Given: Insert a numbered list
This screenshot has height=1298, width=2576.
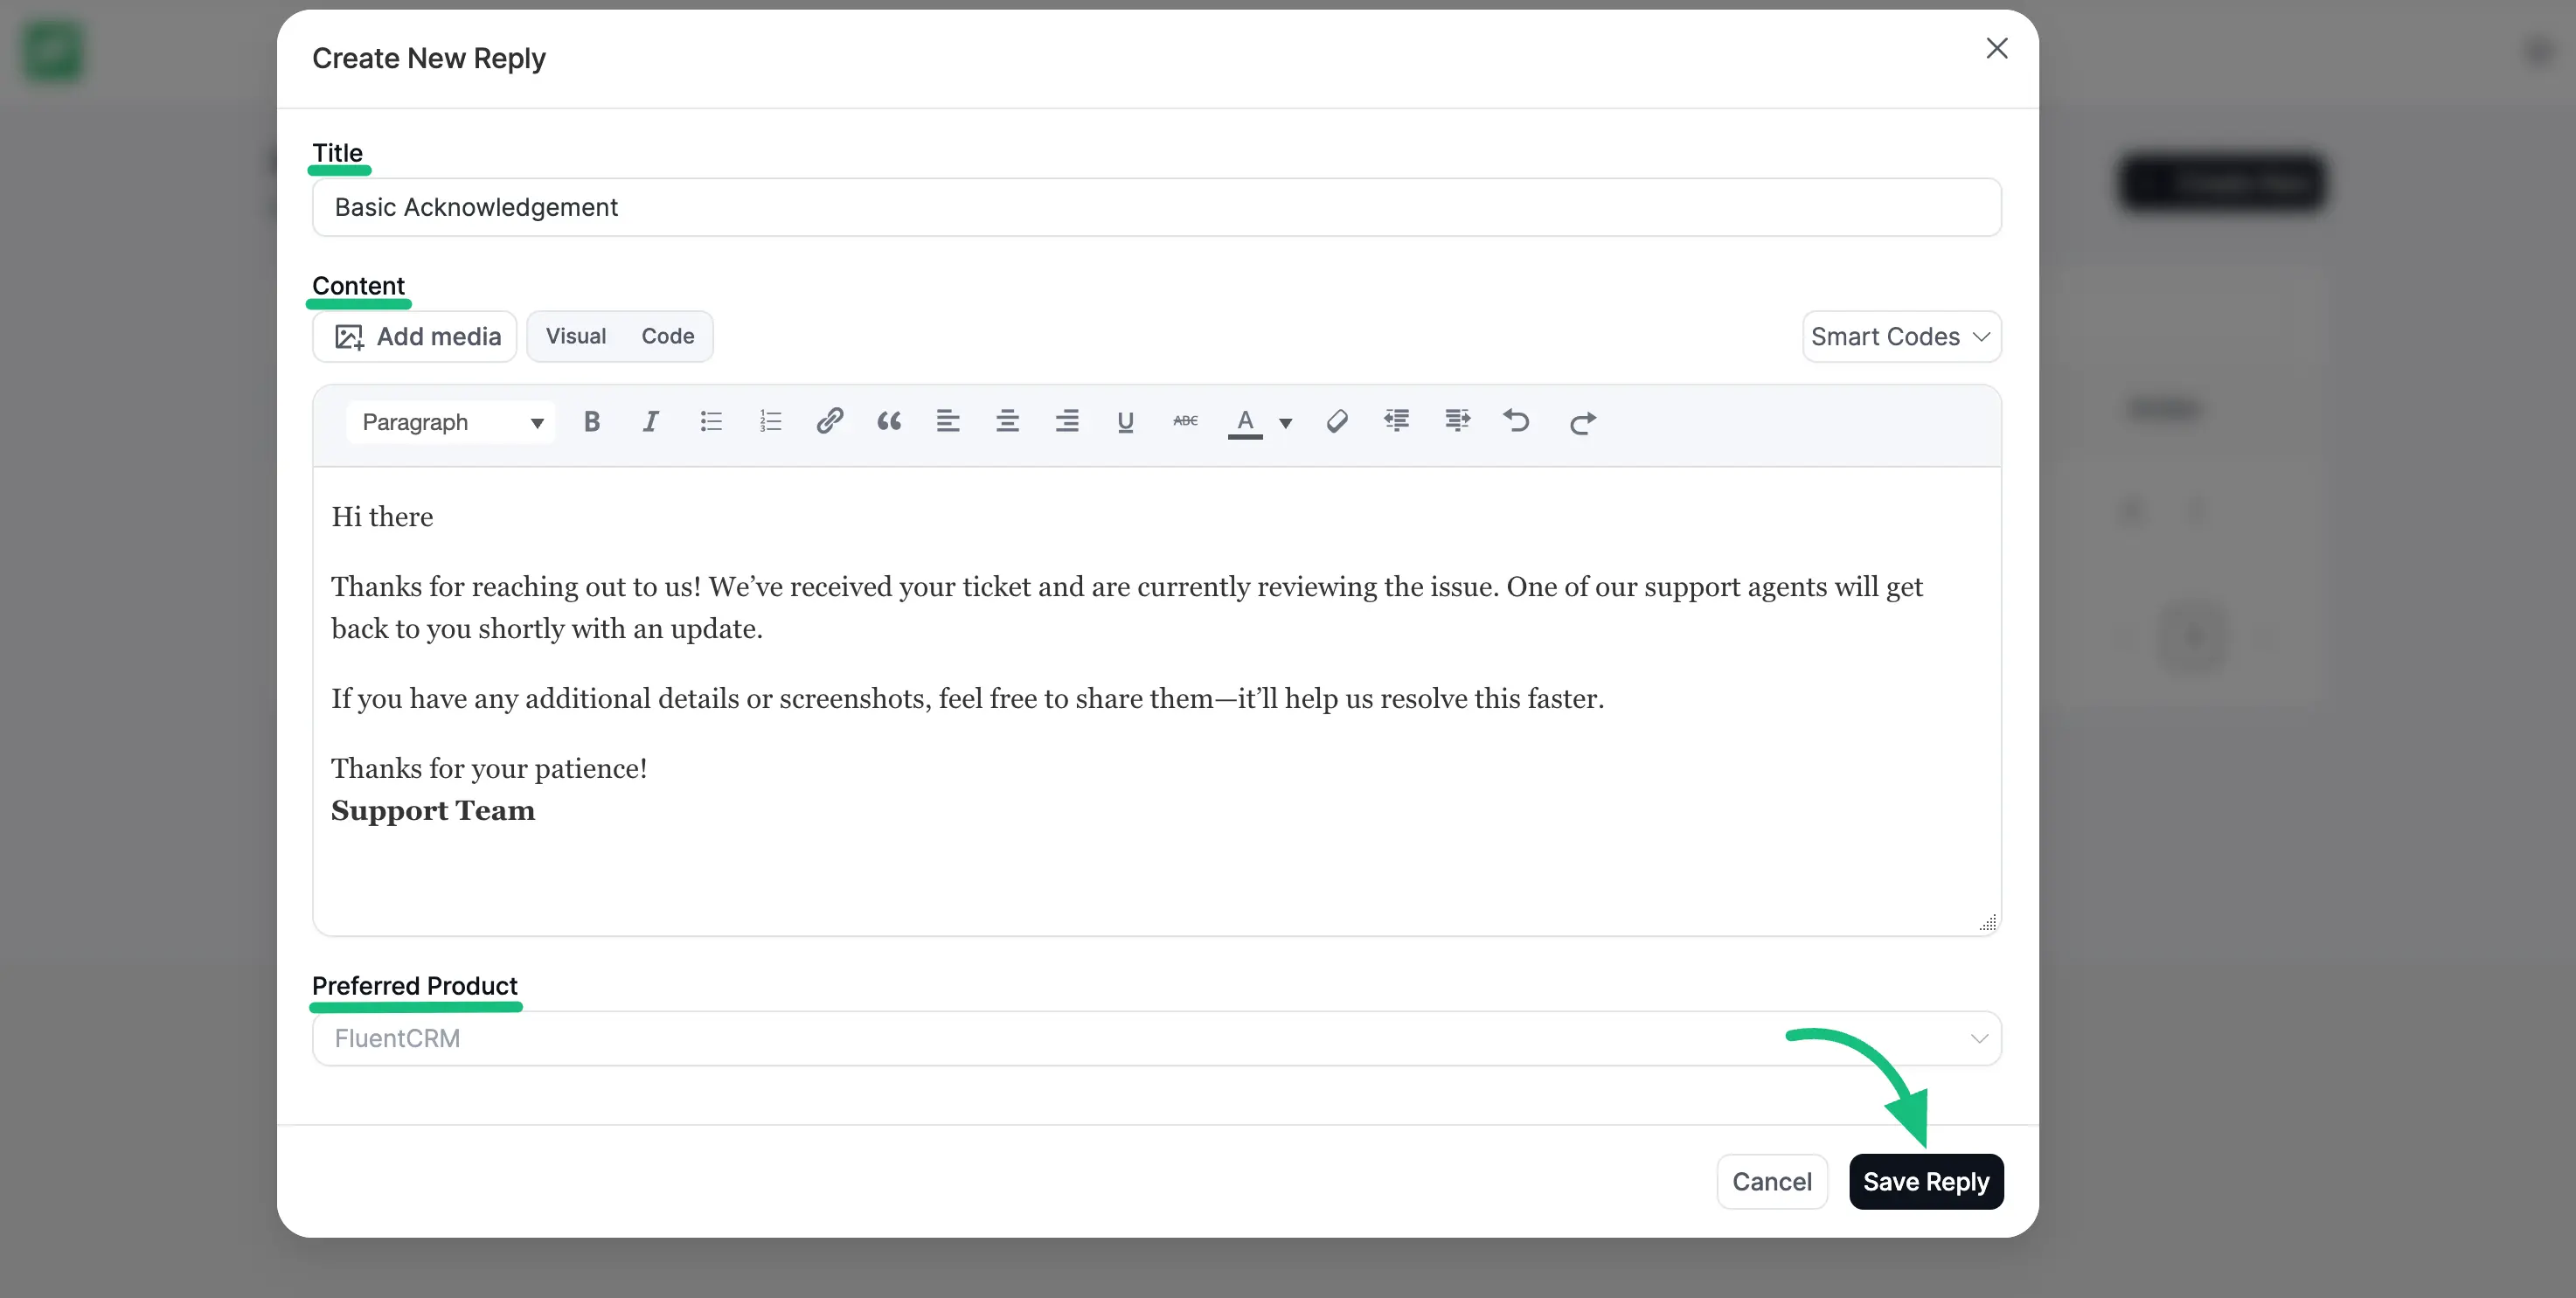Looking at the screenshot, I should [x=769, y=421].
